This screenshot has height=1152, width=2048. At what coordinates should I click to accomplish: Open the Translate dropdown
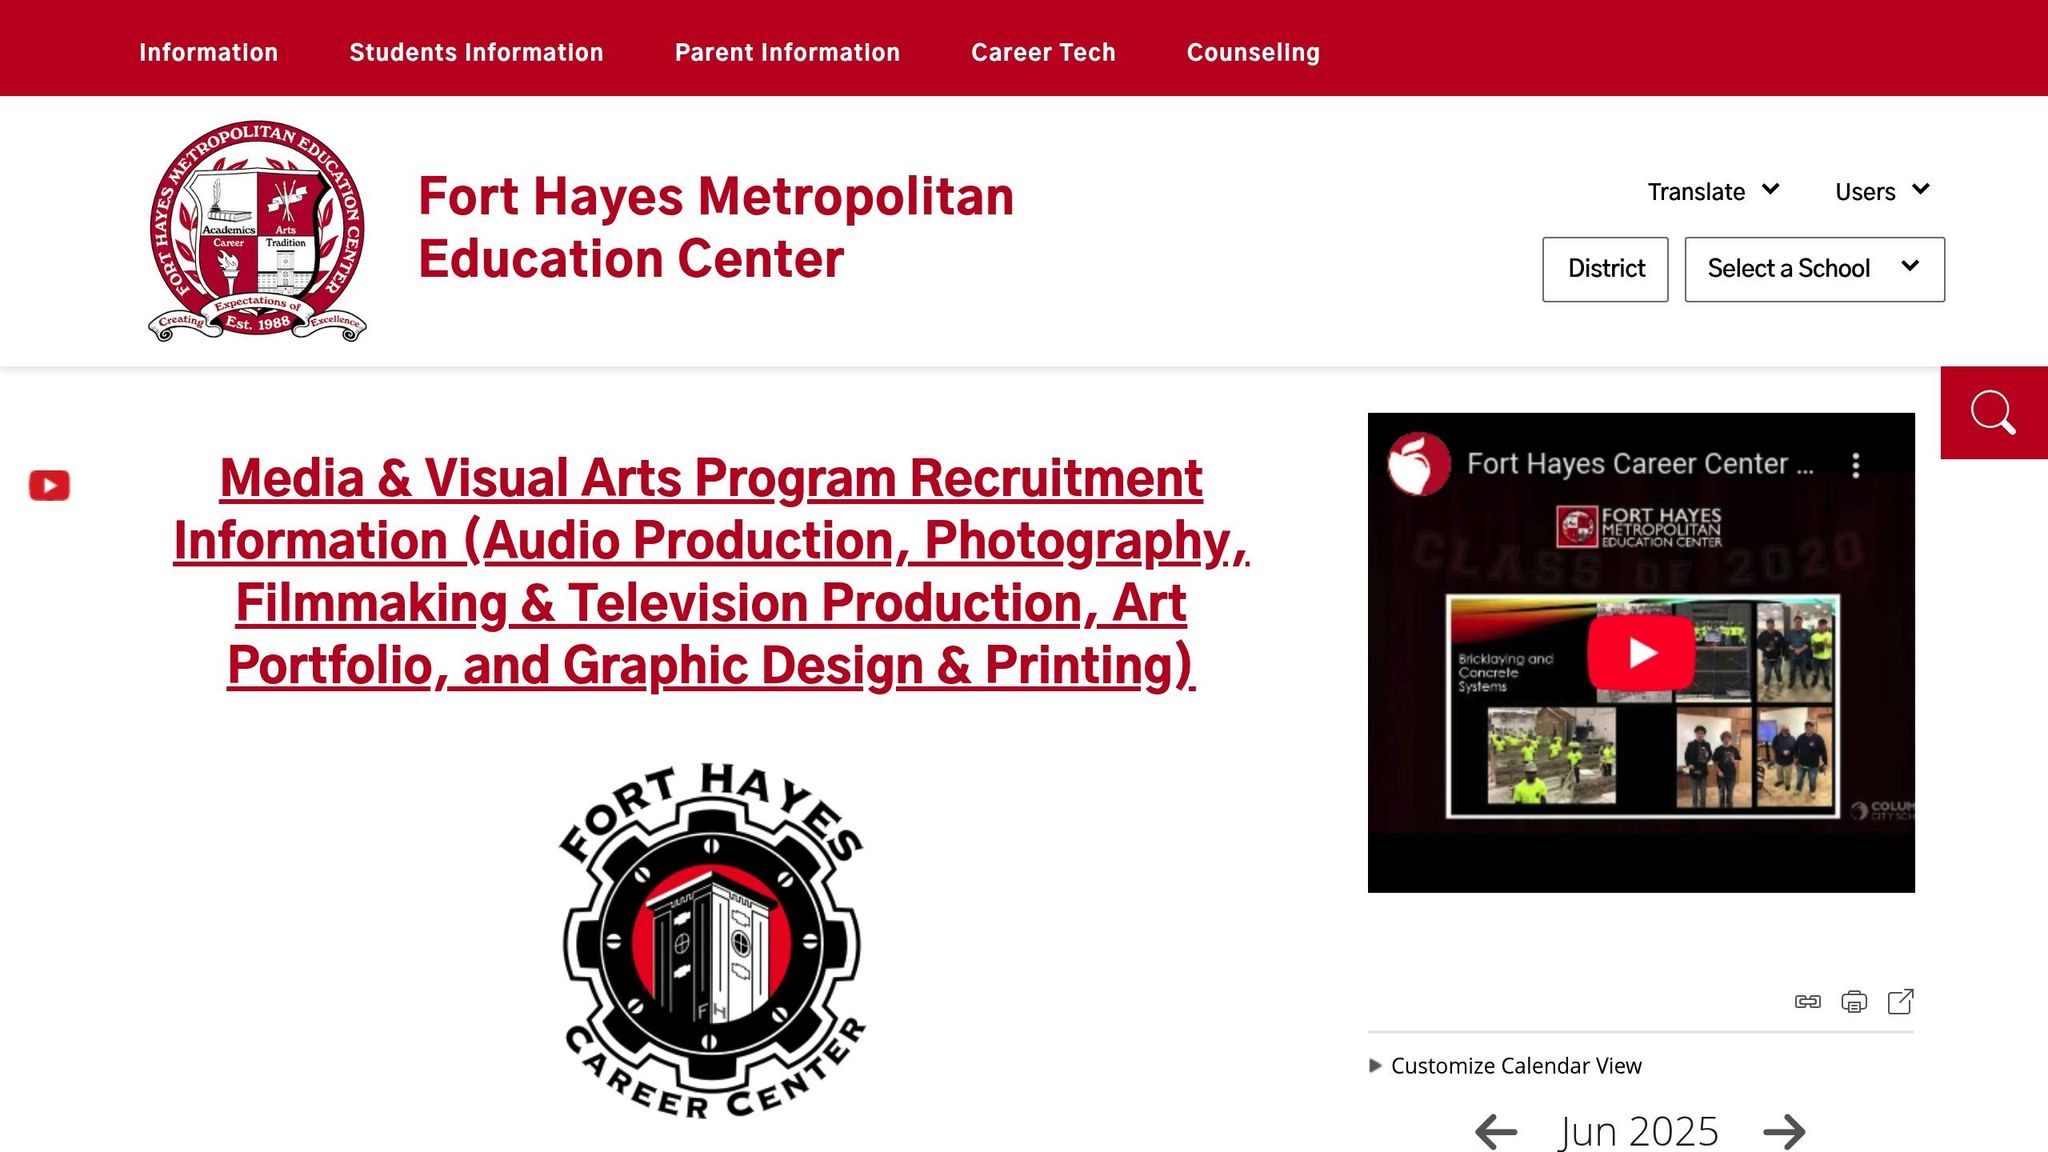(1713, 191)
